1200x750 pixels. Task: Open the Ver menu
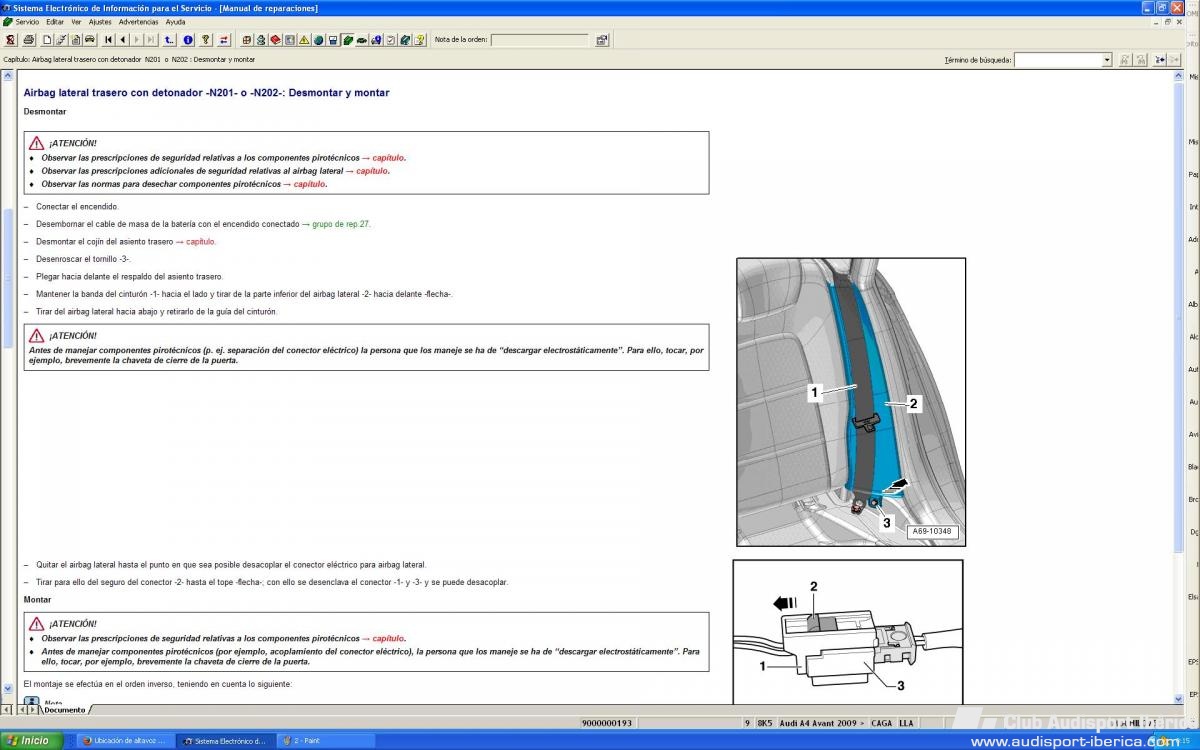[76, 21]
